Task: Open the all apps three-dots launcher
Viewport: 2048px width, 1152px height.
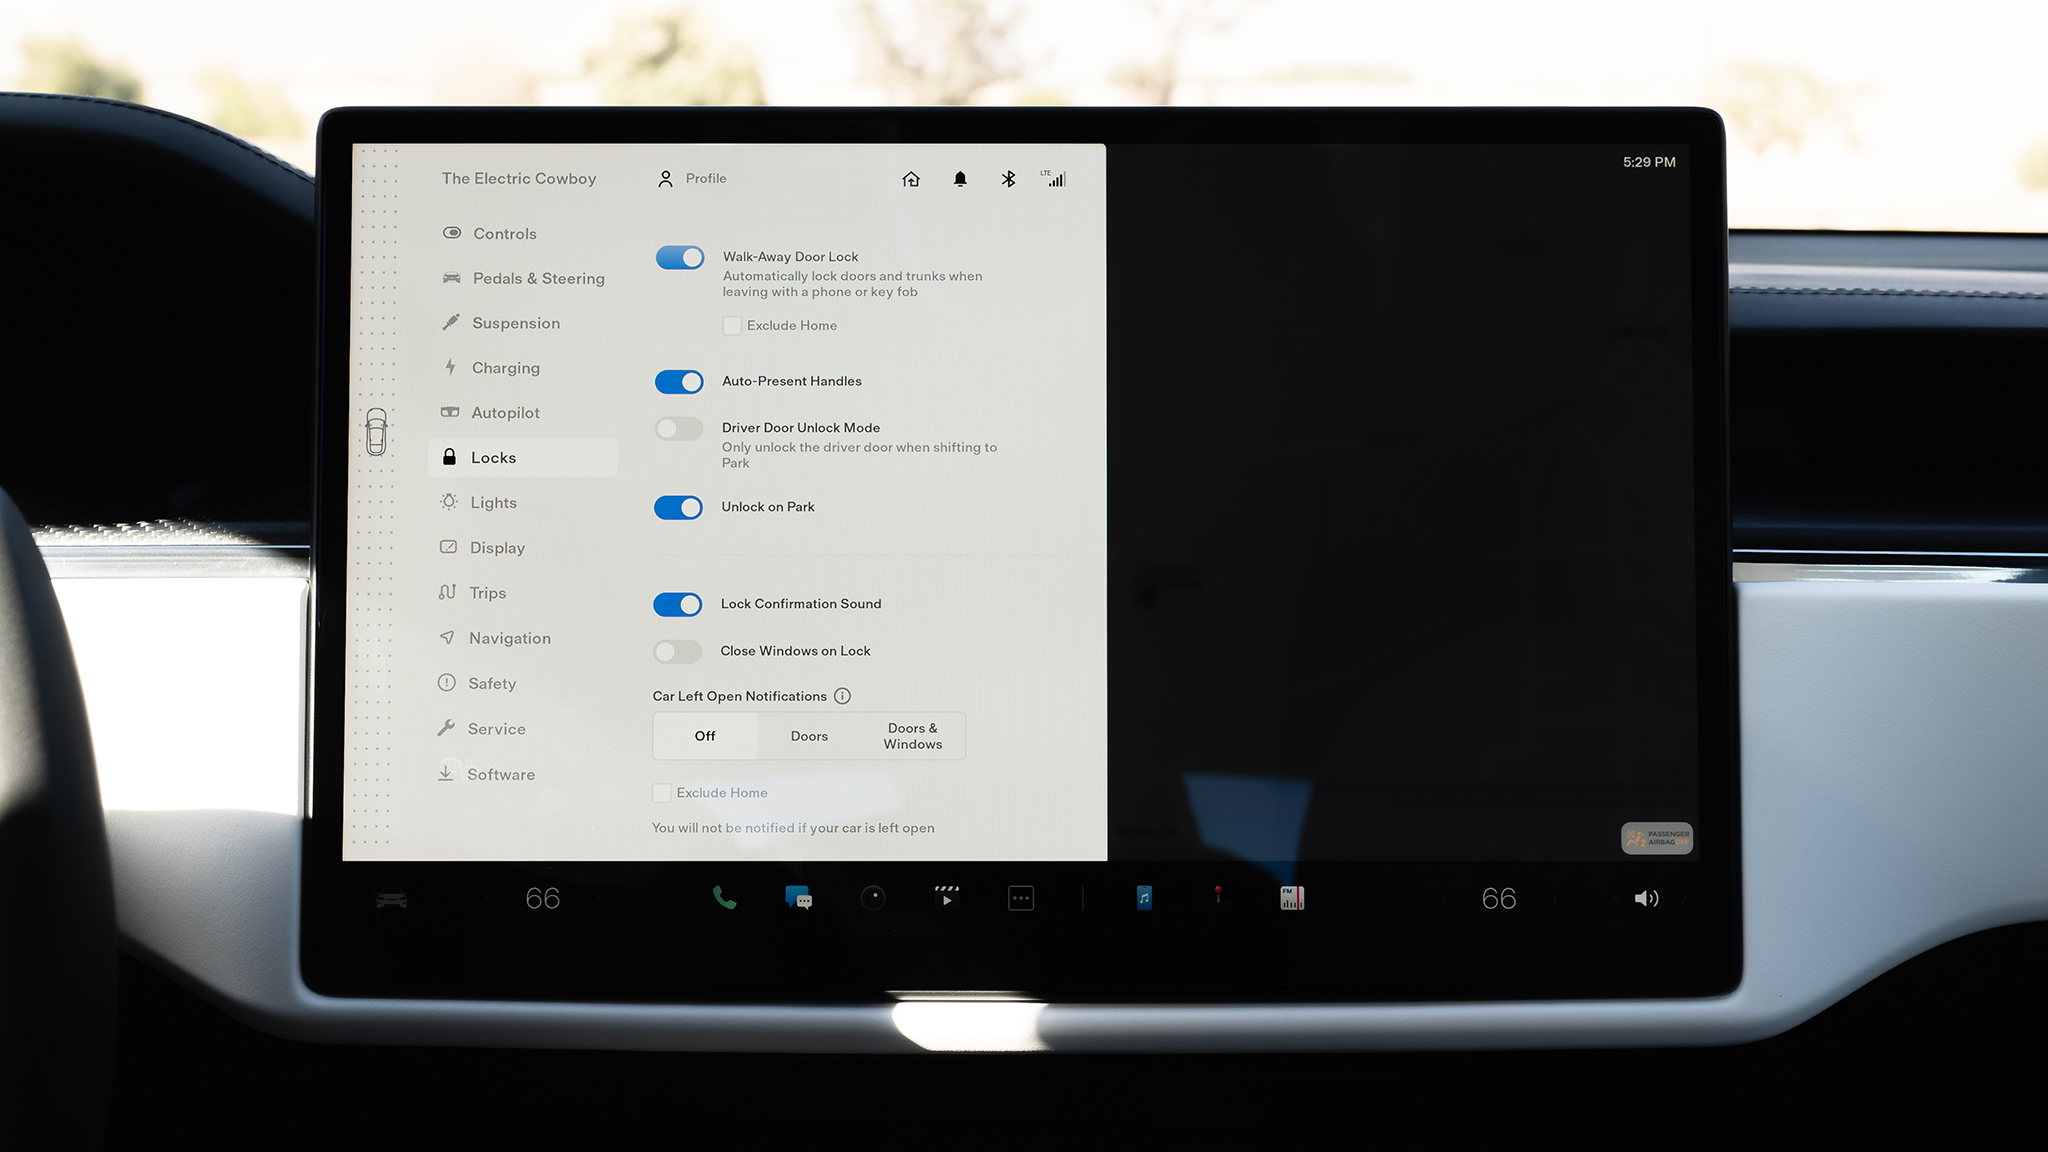Action: point(1020,898)
